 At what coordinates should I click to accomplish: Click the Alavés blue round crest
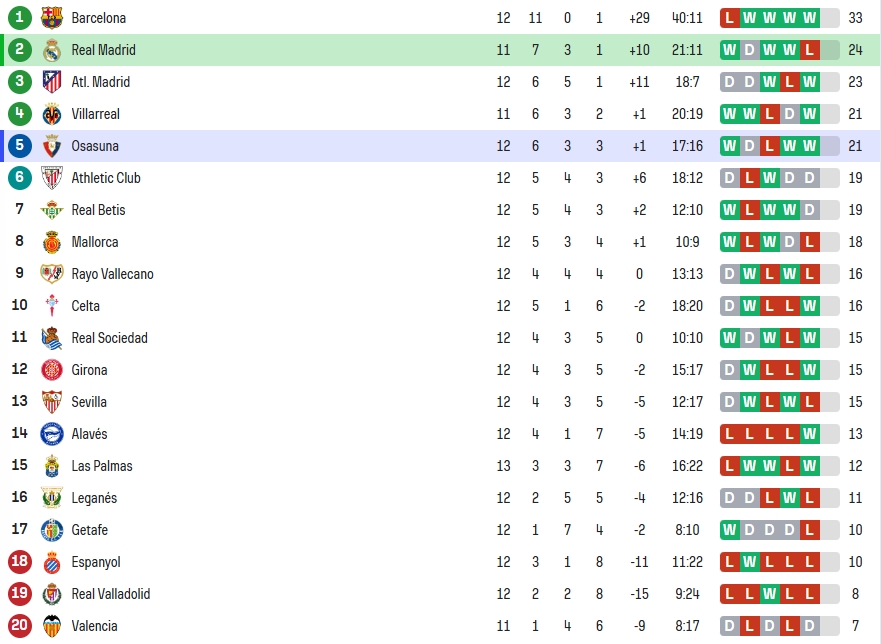click(x=52, y=434)
